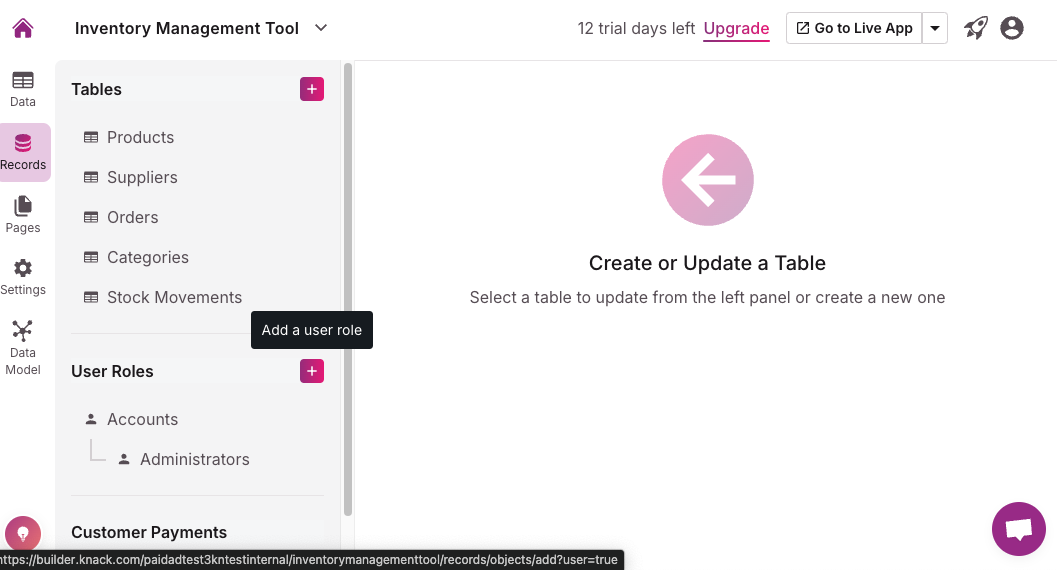Open the Go to Live App dropdown arrow
The height and width of the screenshot is (570, 1057).
tap(935, 28)
